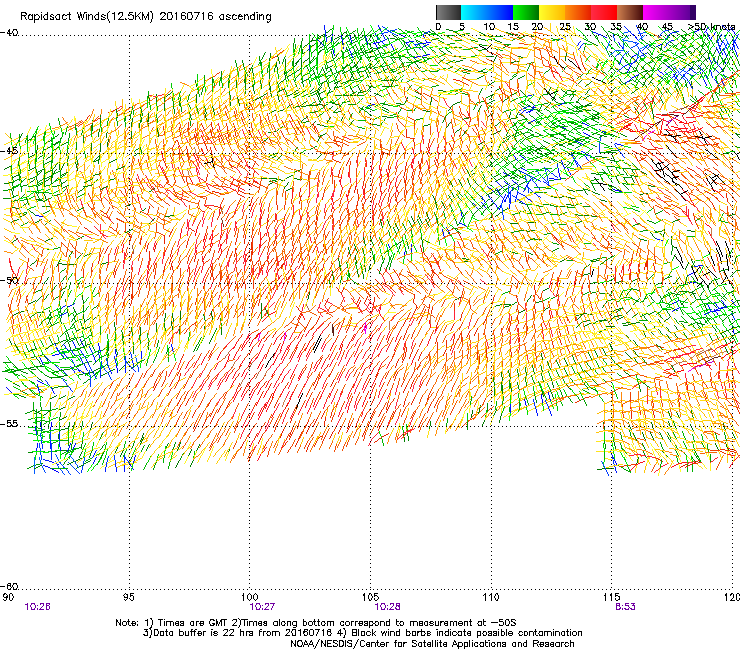Click the yellow 20-25 knots legend segment
Viewport: 740px width, 650px height.
click(x=552, y=12)
